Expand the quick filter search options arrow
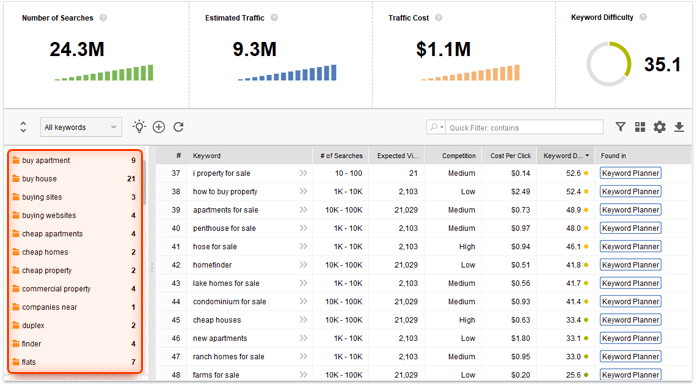 coord(436,127)
